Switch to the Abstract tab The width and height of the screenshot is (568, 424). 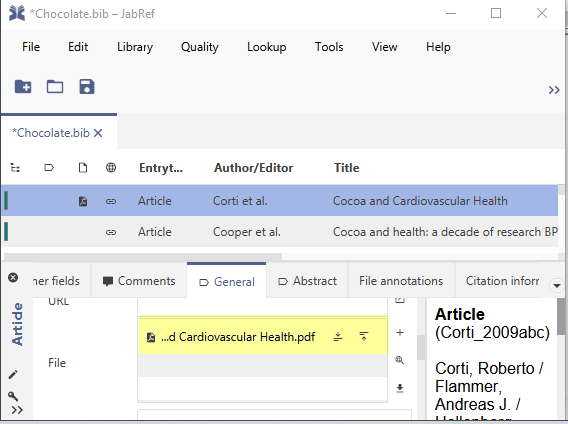[x=307, y=281]
